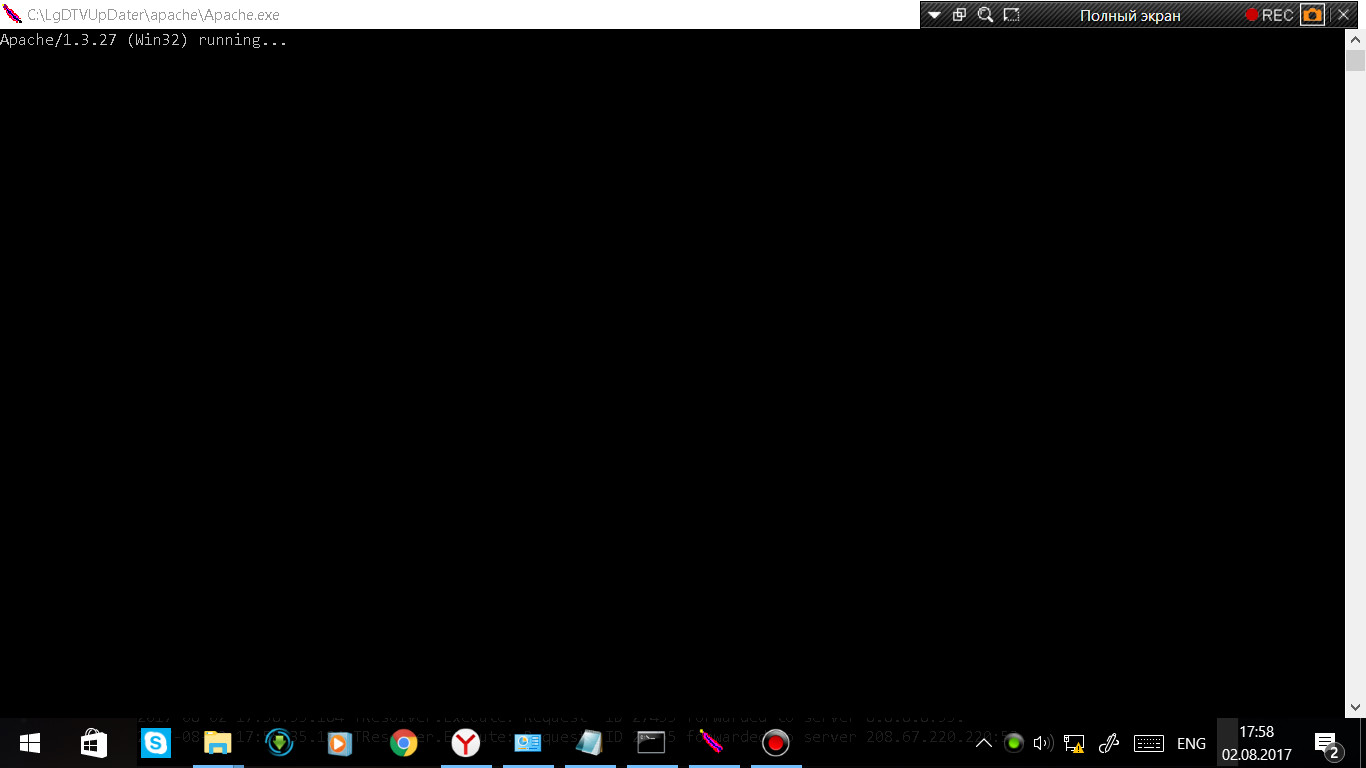Open Microsoft Store from the taskbar
Image resolution: width=1366 pixels, height=768 pixels.
[x=93, y=743]
